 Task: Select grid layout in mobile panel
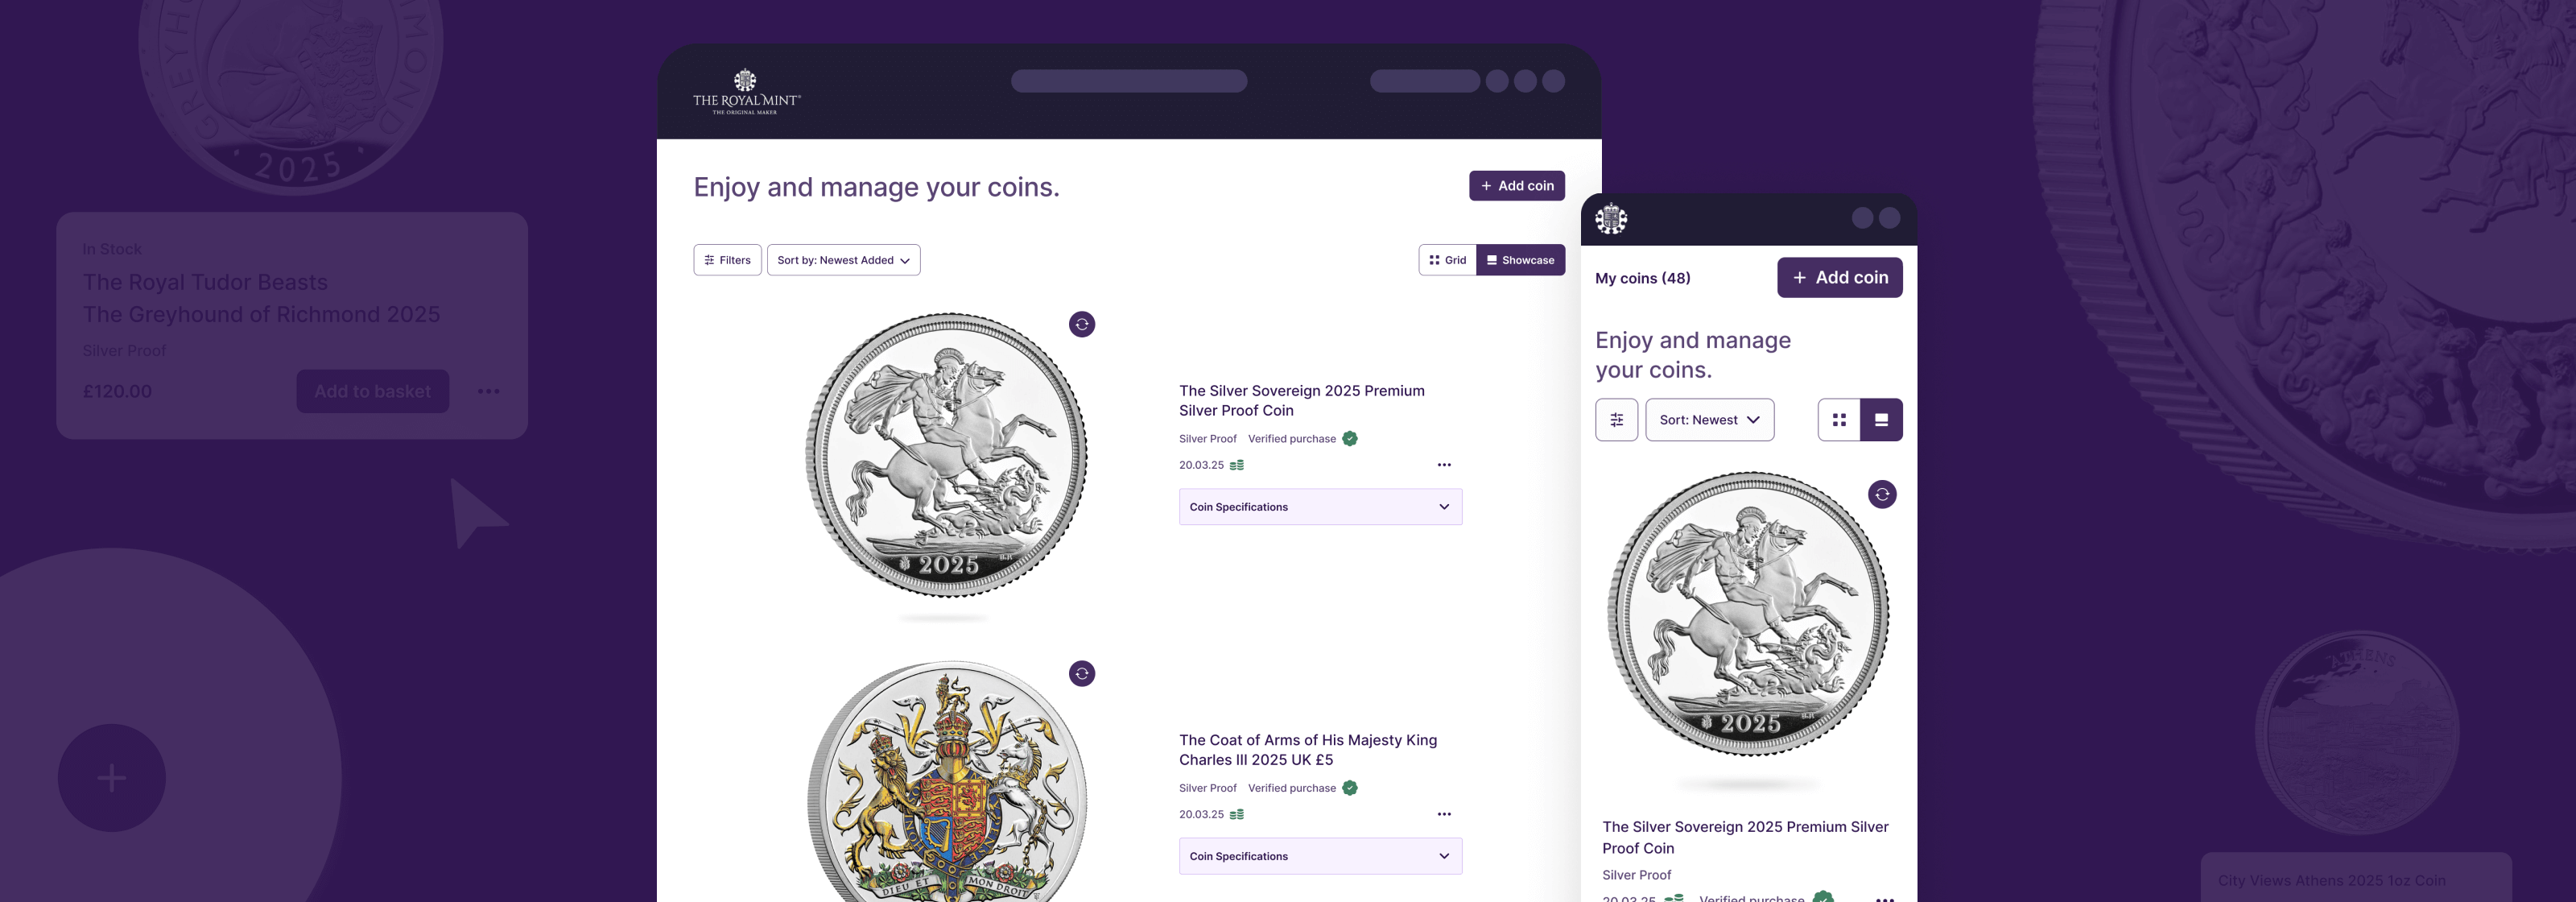tap(1839, 420)
